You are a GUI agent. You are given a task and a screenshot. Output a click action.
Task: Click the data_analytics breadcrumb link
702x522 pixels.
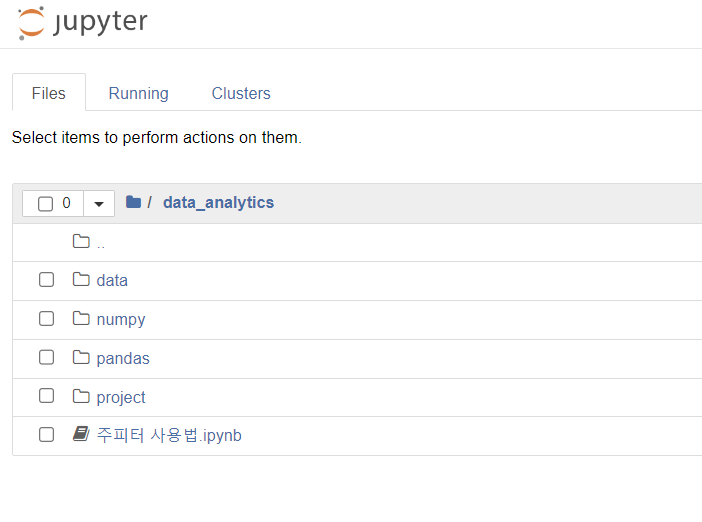pos(218,203)
